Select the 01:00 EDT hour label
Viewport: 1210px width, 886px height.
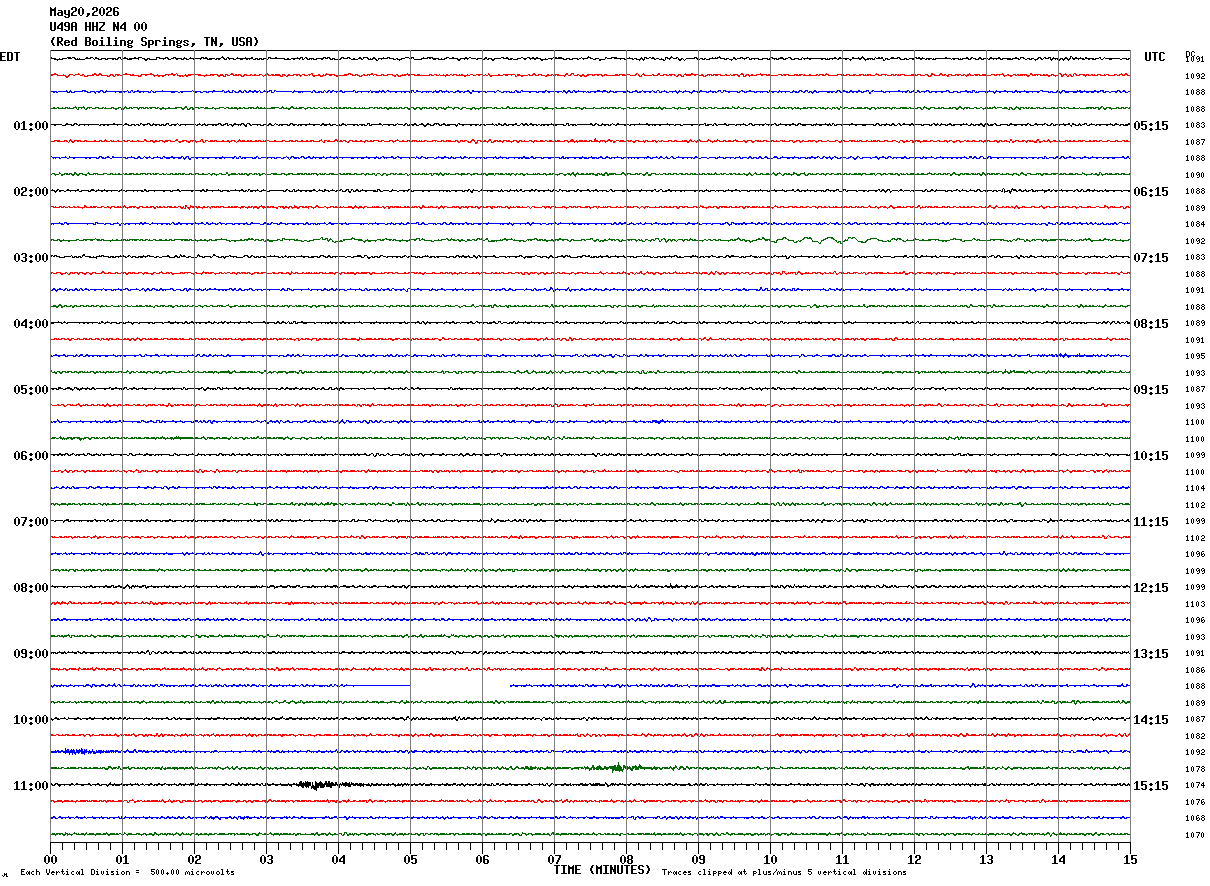31,126
